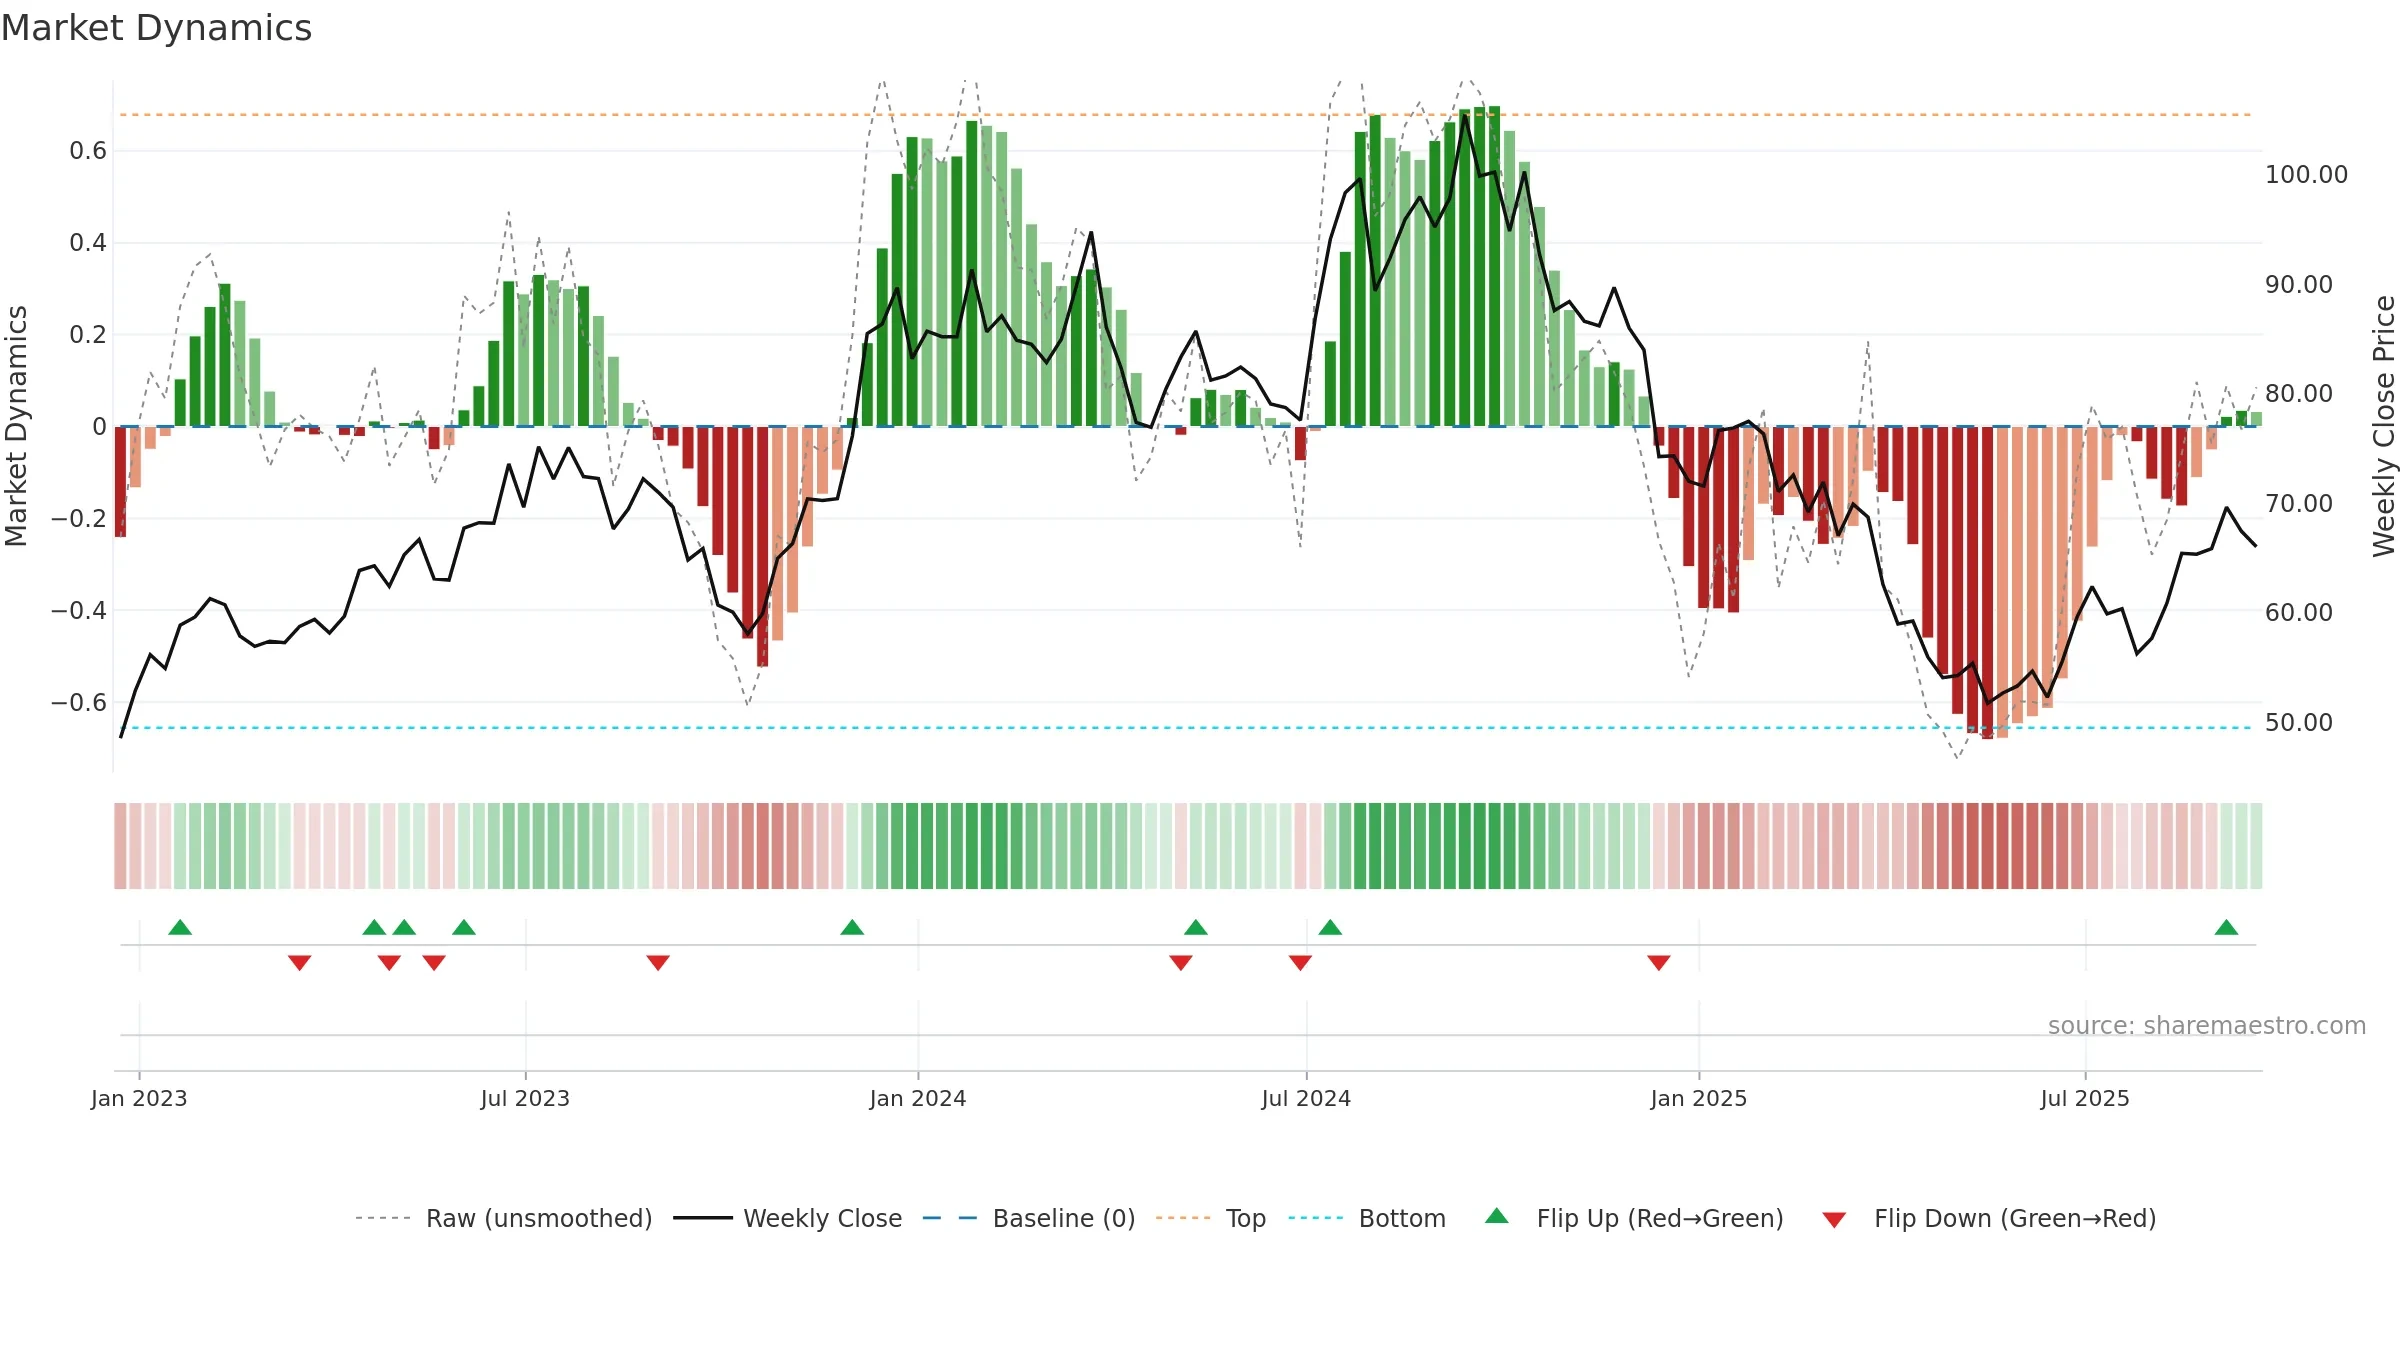2400x1350 pixels.
Task: Click the −0.6 left axis tick
Action: click(x=79, y=702)
